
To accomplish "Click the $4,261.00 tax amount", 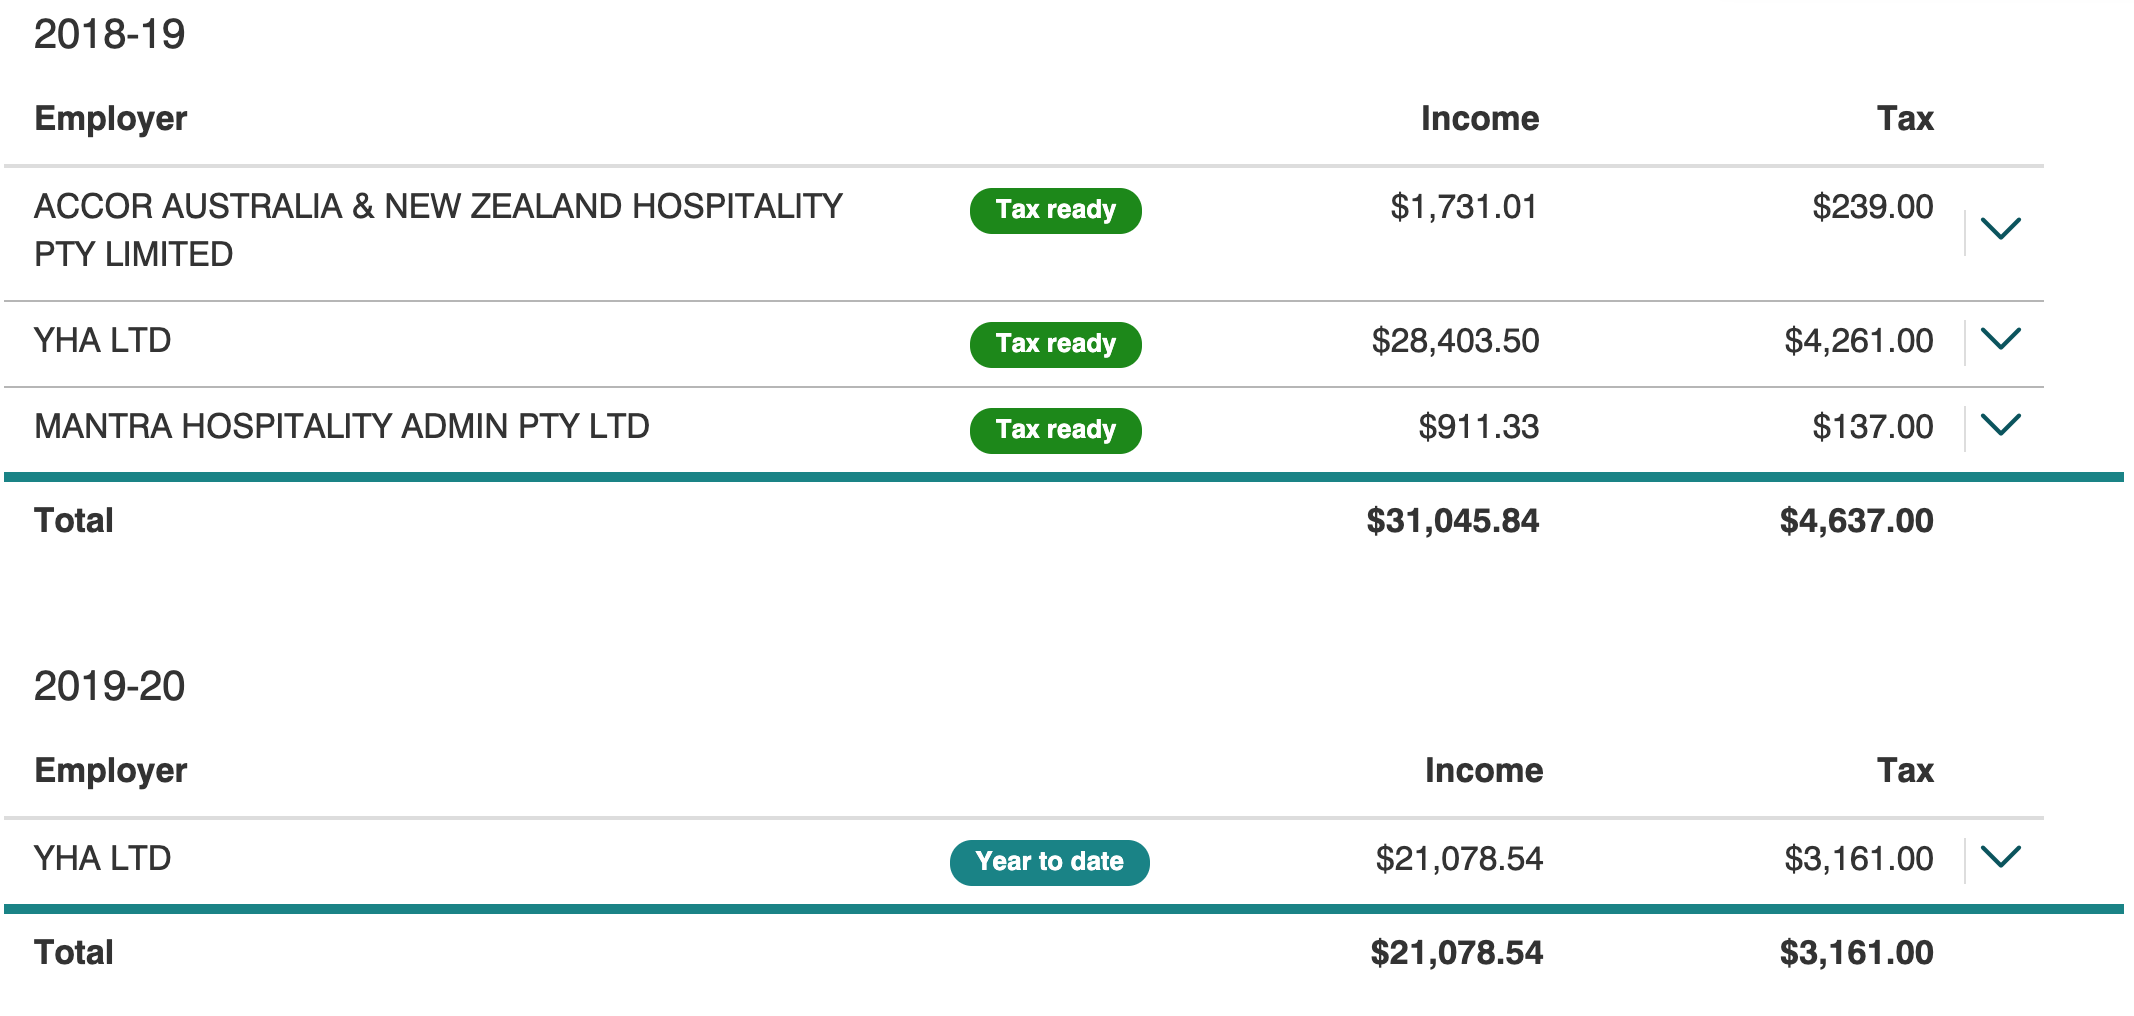I will 1859,341.
